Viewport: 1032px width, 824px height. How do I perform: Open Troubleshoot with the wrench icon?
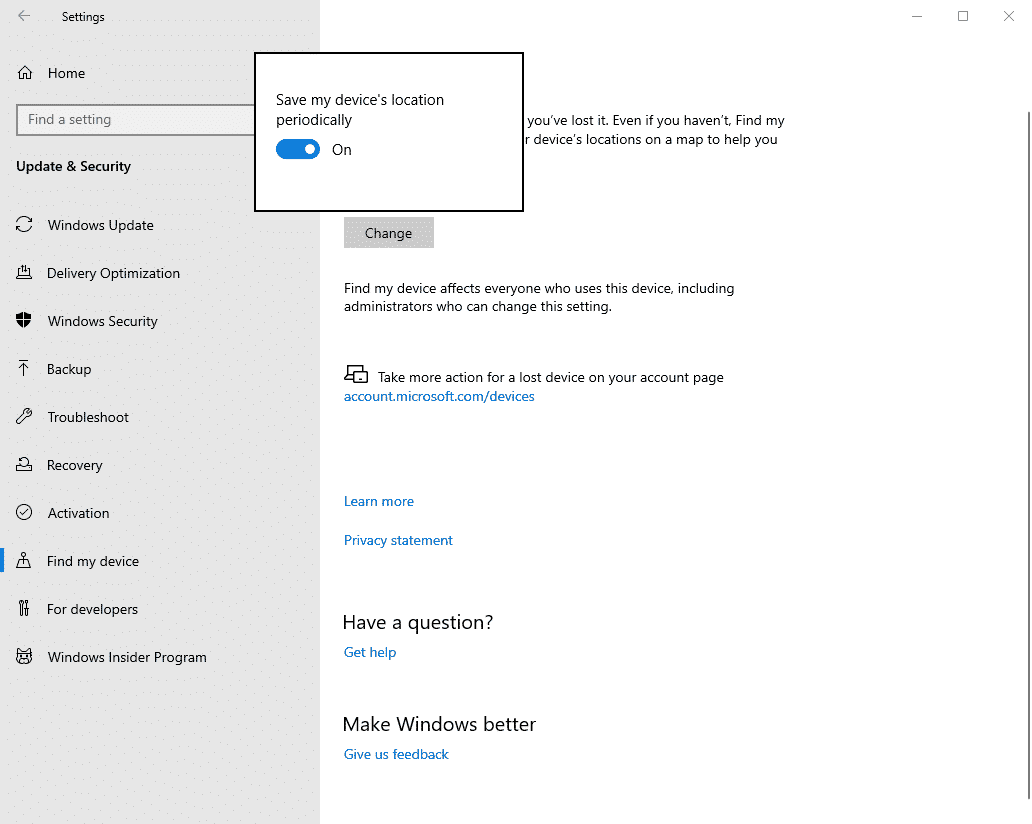click(24, 417)
